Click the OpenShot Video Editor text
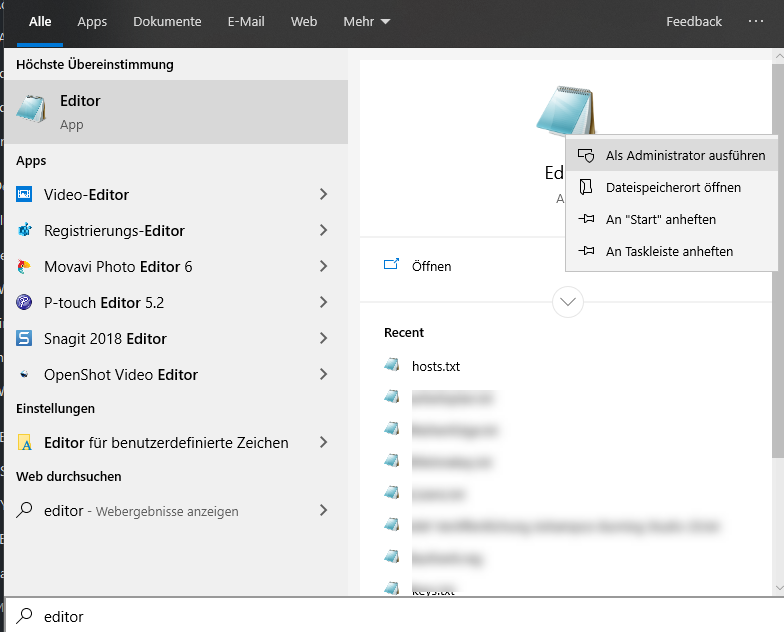 tap(121, 374)
